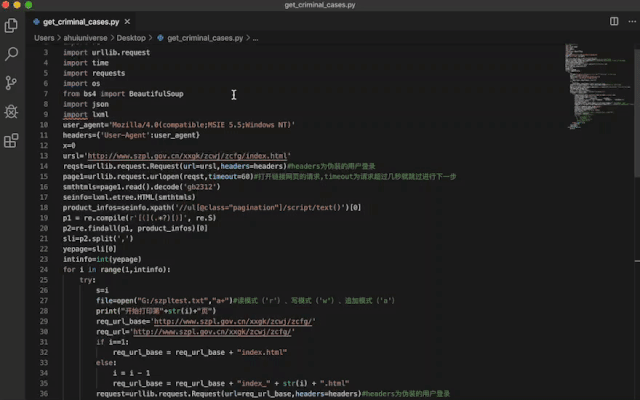Open the Run and Debug view
This screenshot has width=640, height=400.
[x=12, y=112]
